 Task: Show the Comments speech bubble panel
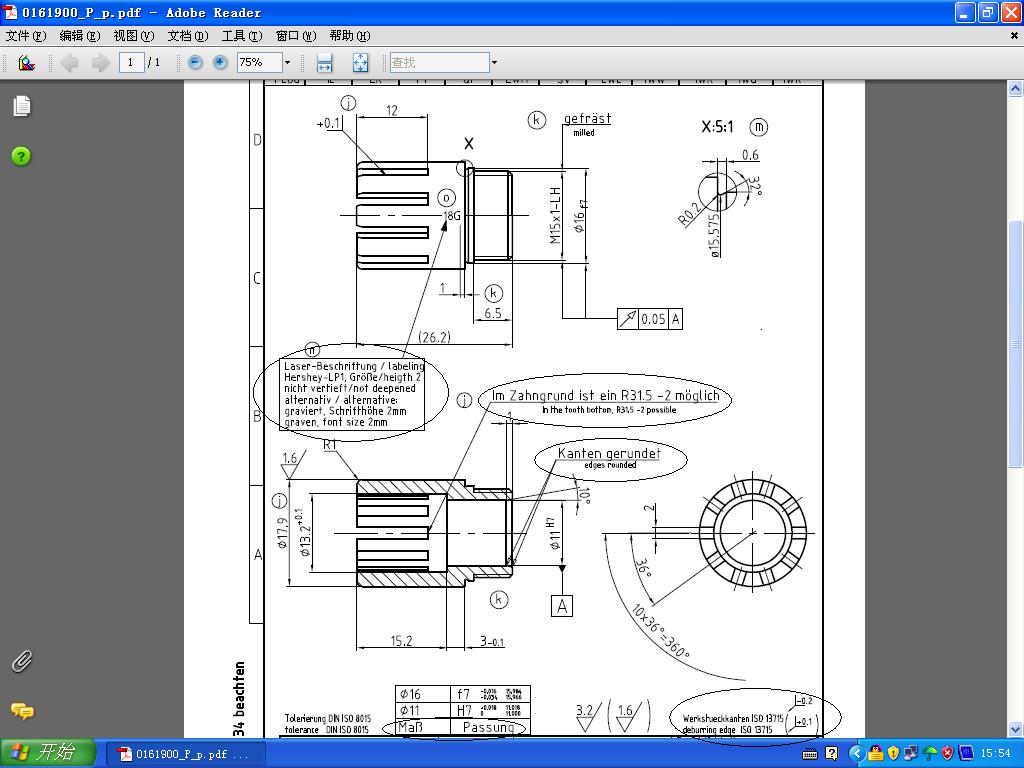pyautogui.click(x=22, y=711)
